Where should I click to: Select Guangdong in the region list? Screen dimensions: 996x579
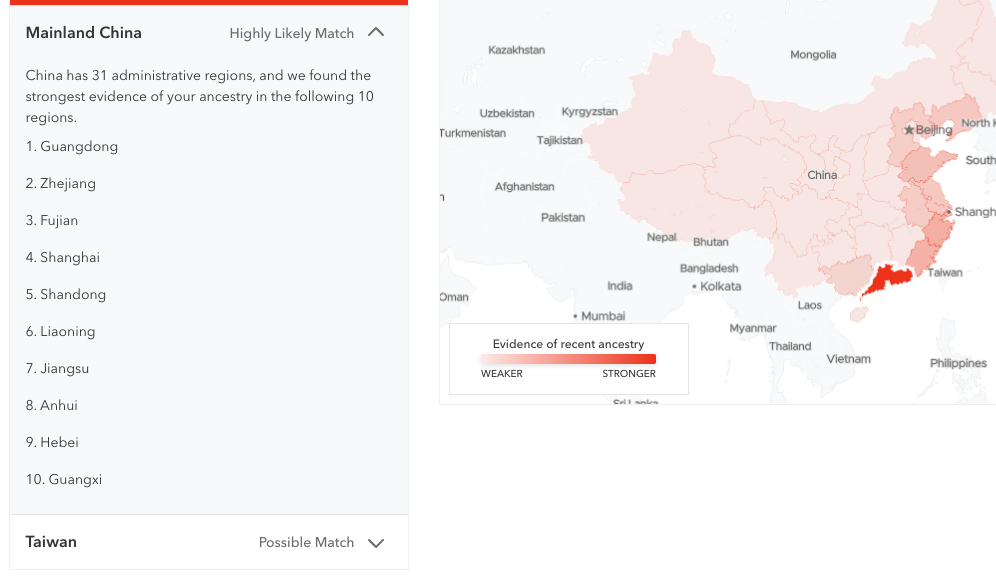coord(72,147)
